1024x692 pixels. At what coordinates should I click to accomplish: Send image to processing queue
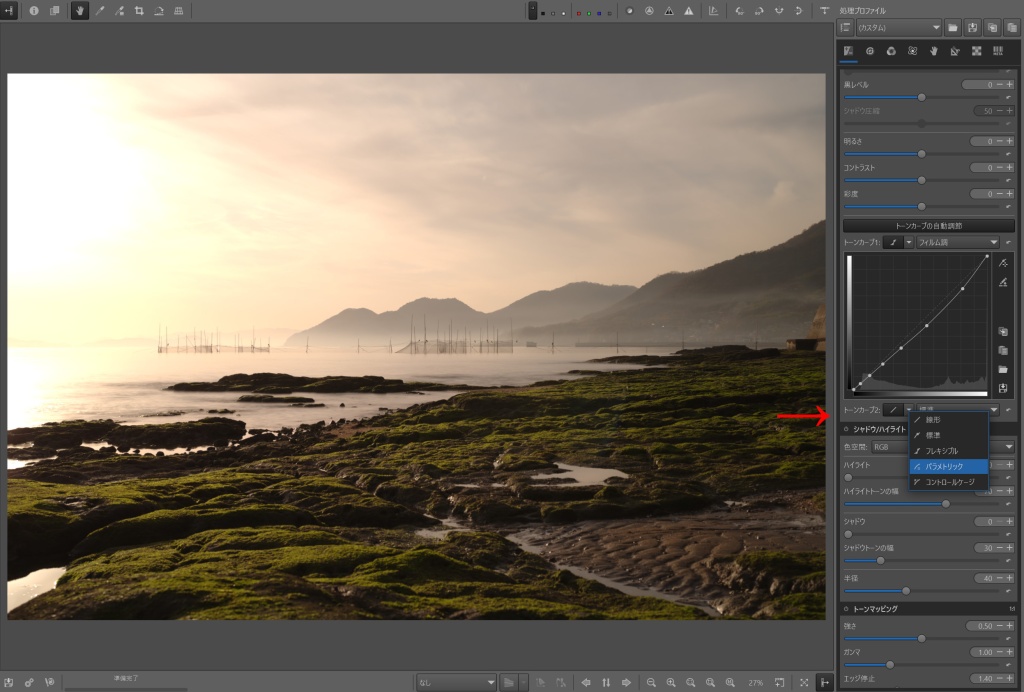coord(29,682)
